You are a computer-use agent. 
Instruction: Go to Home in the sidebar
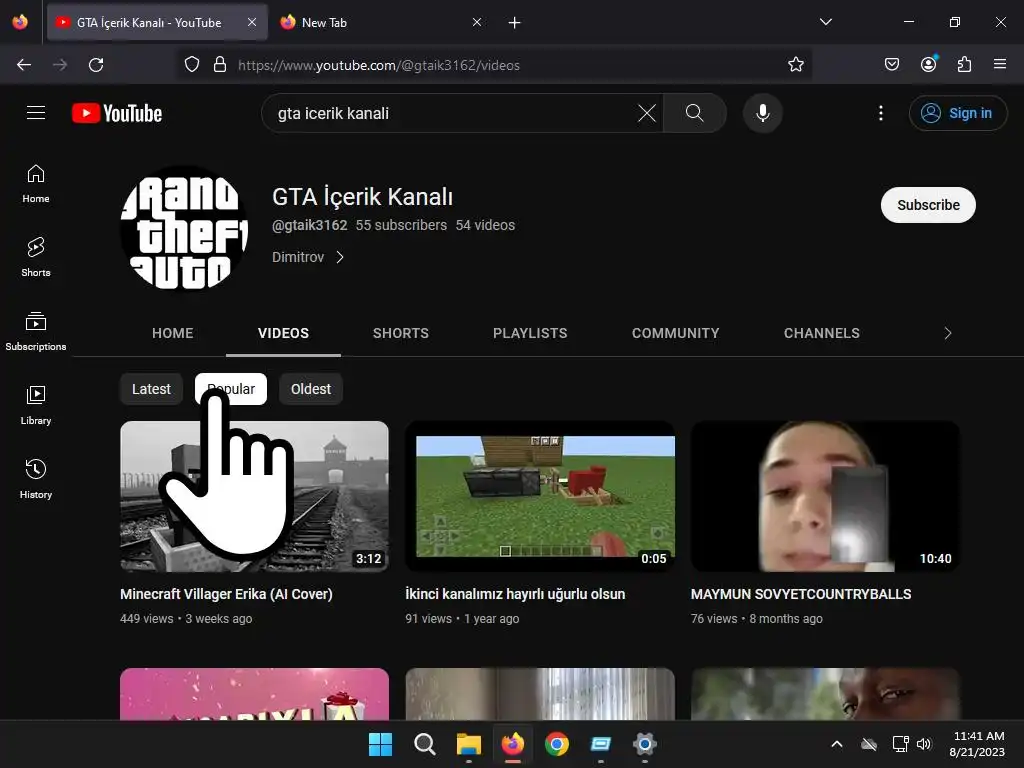pos(36,184)
